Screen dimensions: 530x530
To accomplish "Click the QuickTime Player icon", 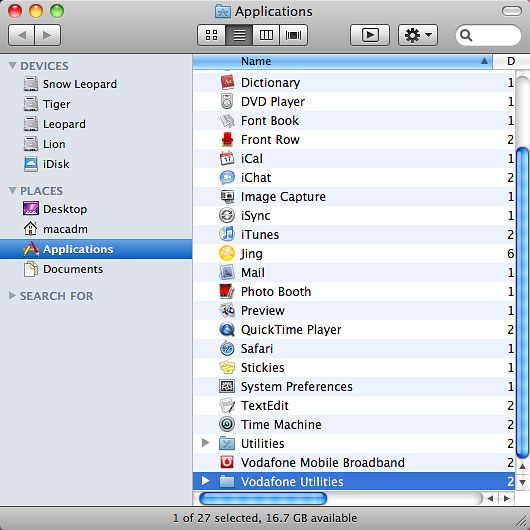I will click(x=227, y=330).
